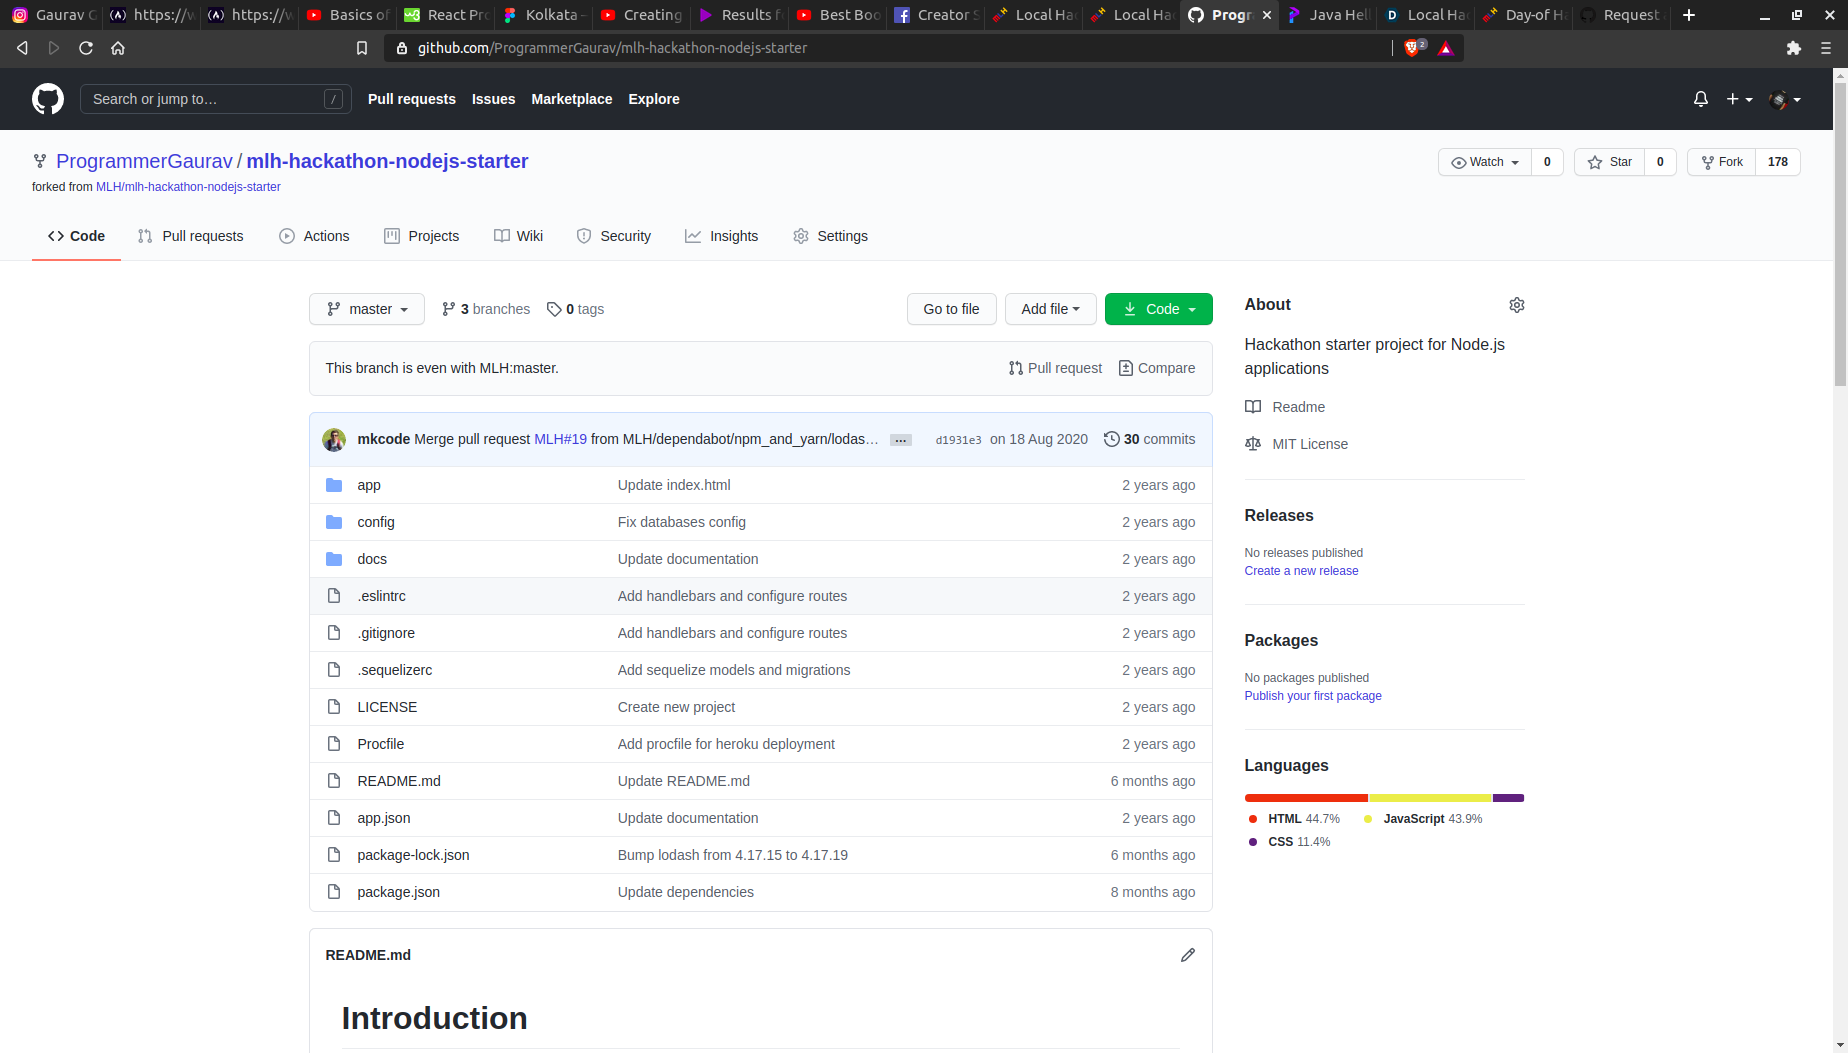Image resolution: width=1848 pixels, height=1053 pixels.
Task: Click mkcode's avatar on latest commit
Action: [x=334, y=439]
